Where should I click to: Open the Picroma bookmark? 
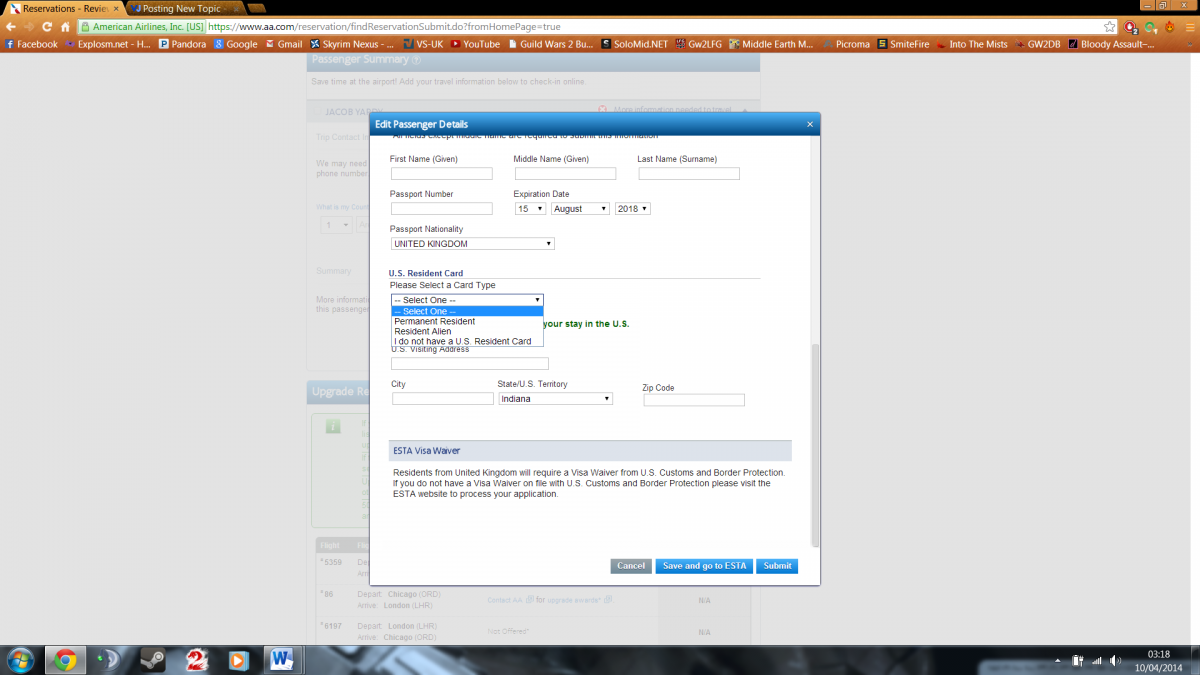(x=846, y=44)
